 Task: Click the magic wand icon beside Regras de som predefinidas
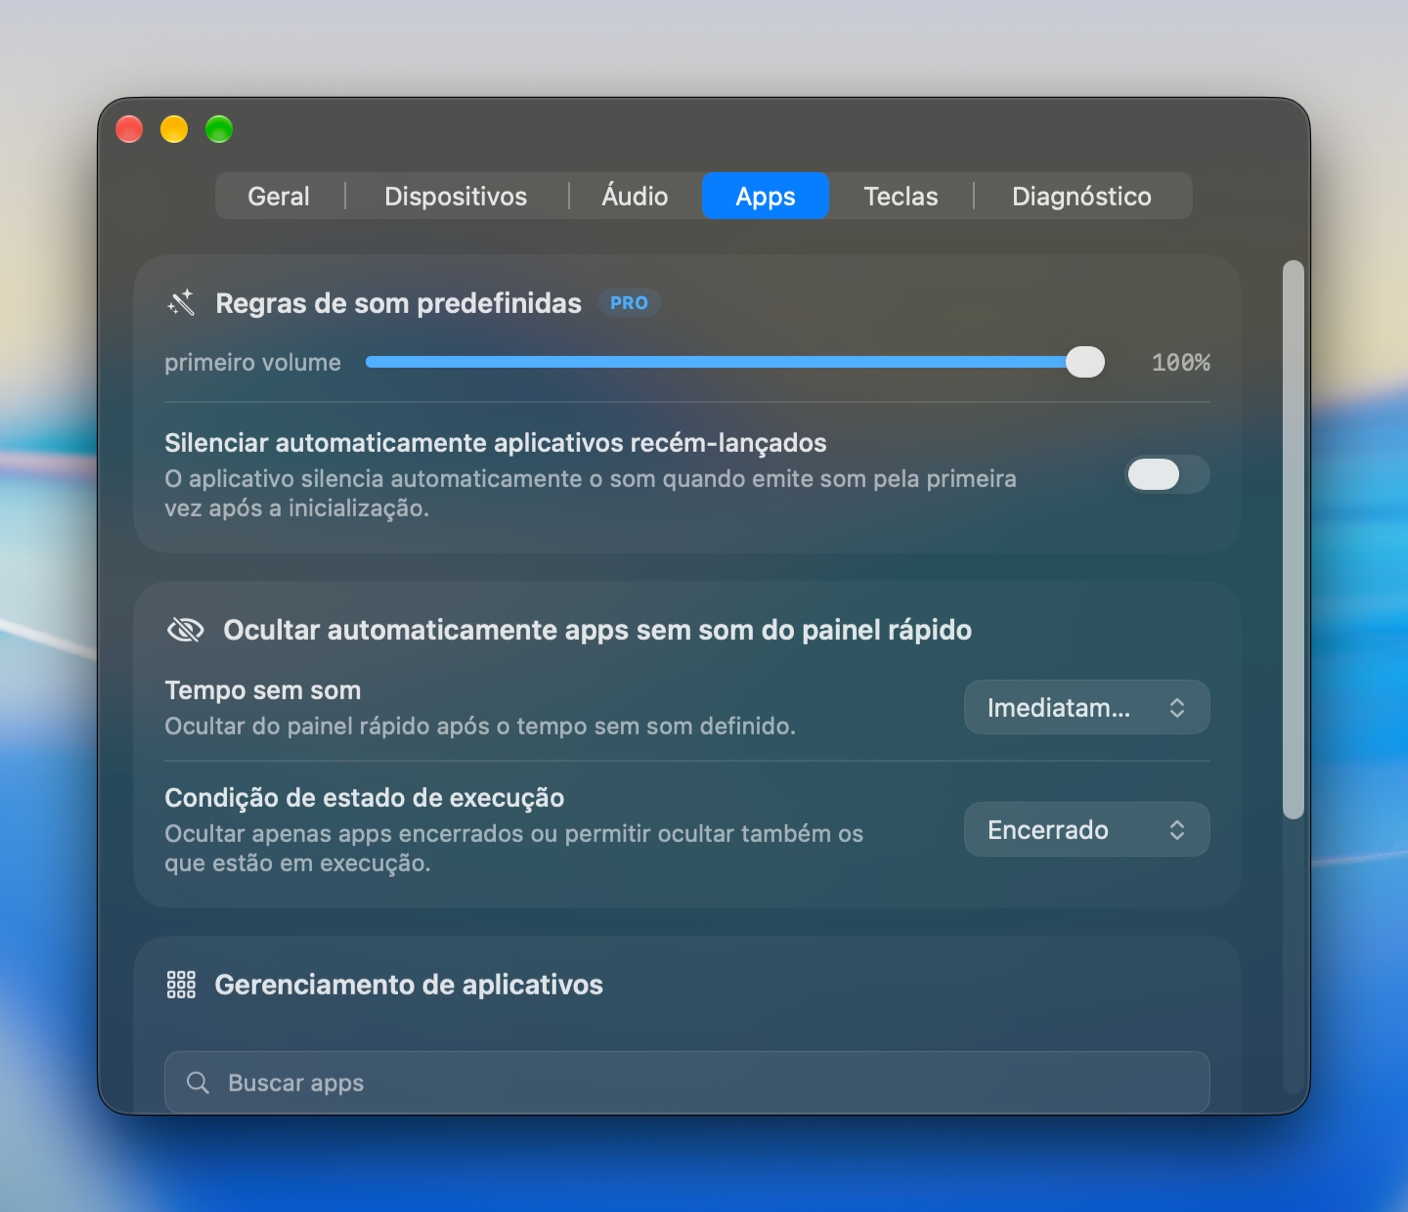[181, 303]
